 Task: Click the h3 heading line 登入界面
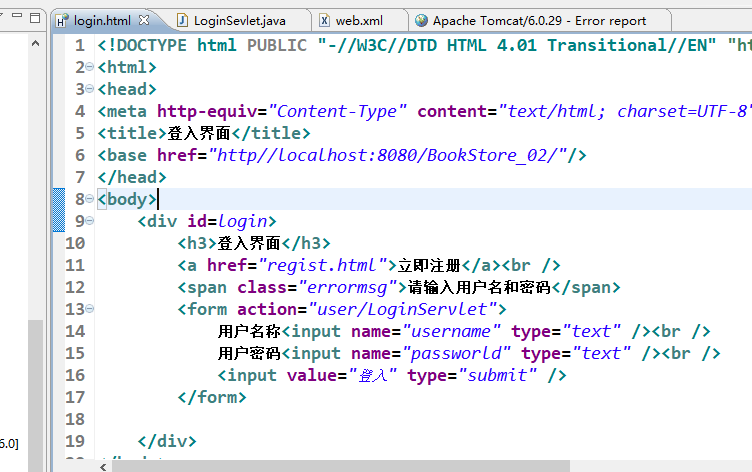(254, 243)
